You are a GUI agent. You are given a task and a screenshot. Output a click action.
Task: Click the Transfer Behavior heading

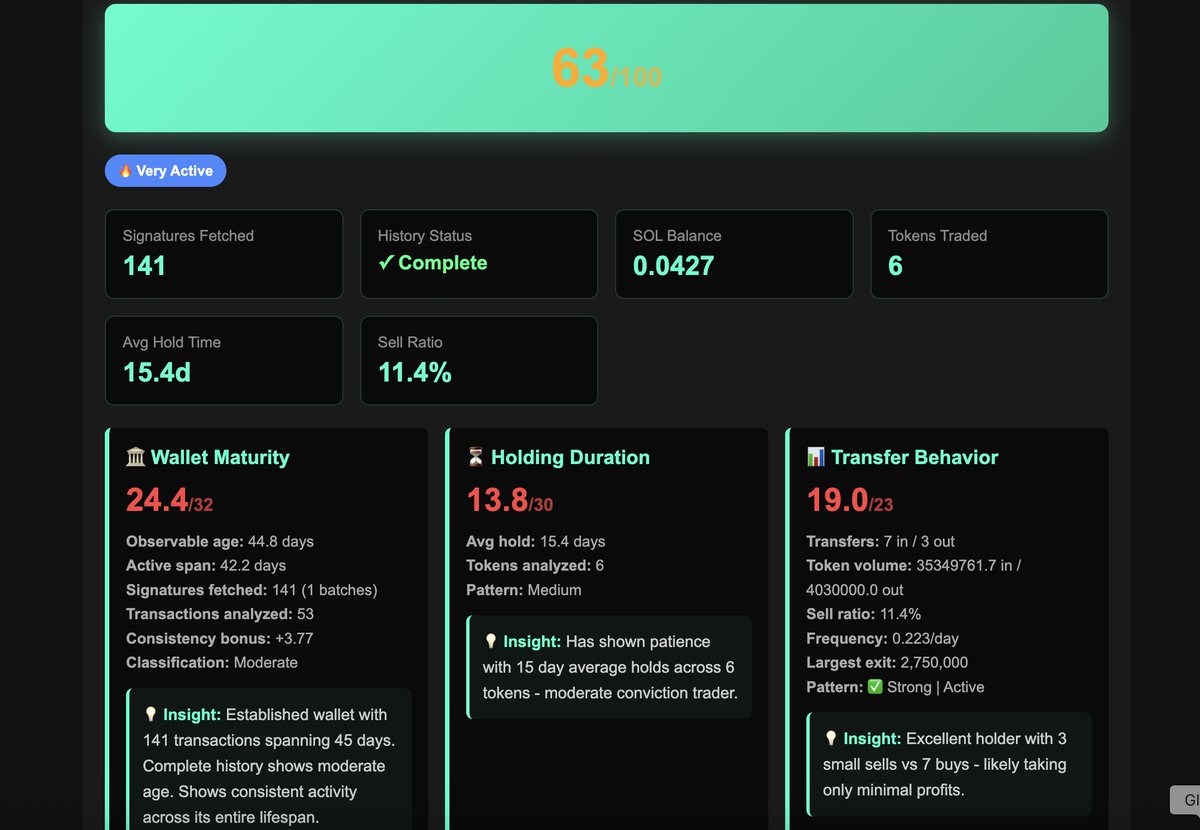[x=902, y=457]
